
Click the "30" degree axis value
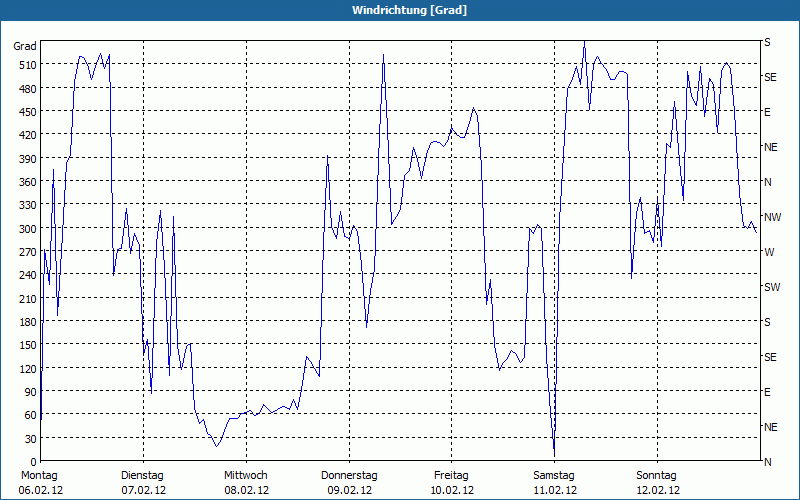coord(31,438)
